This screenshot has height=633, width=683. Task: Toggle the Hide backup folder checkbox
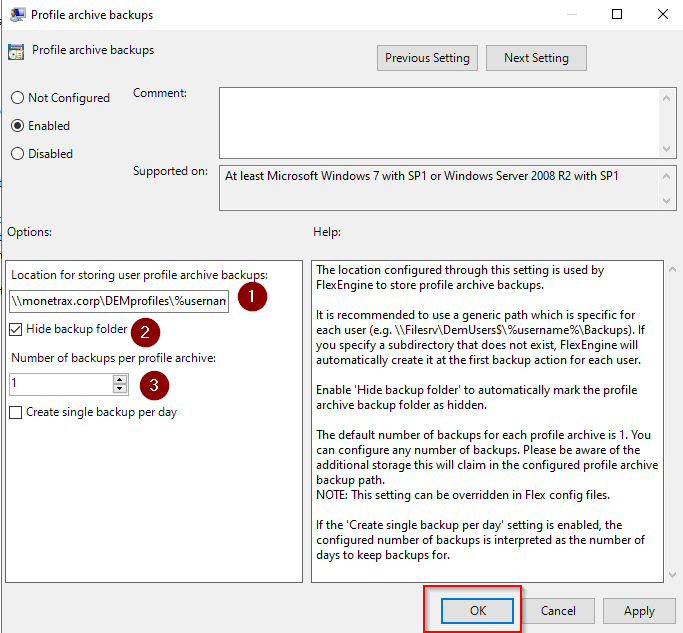pos(16,329)
